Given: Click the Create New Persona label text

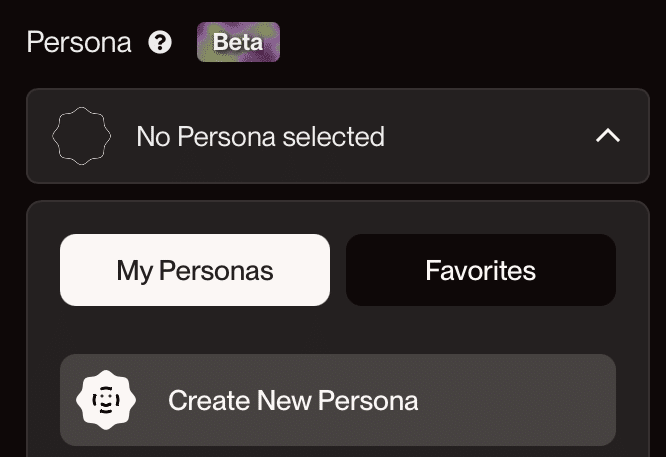Looking at the screenshot, I should (x=293, y=401).
